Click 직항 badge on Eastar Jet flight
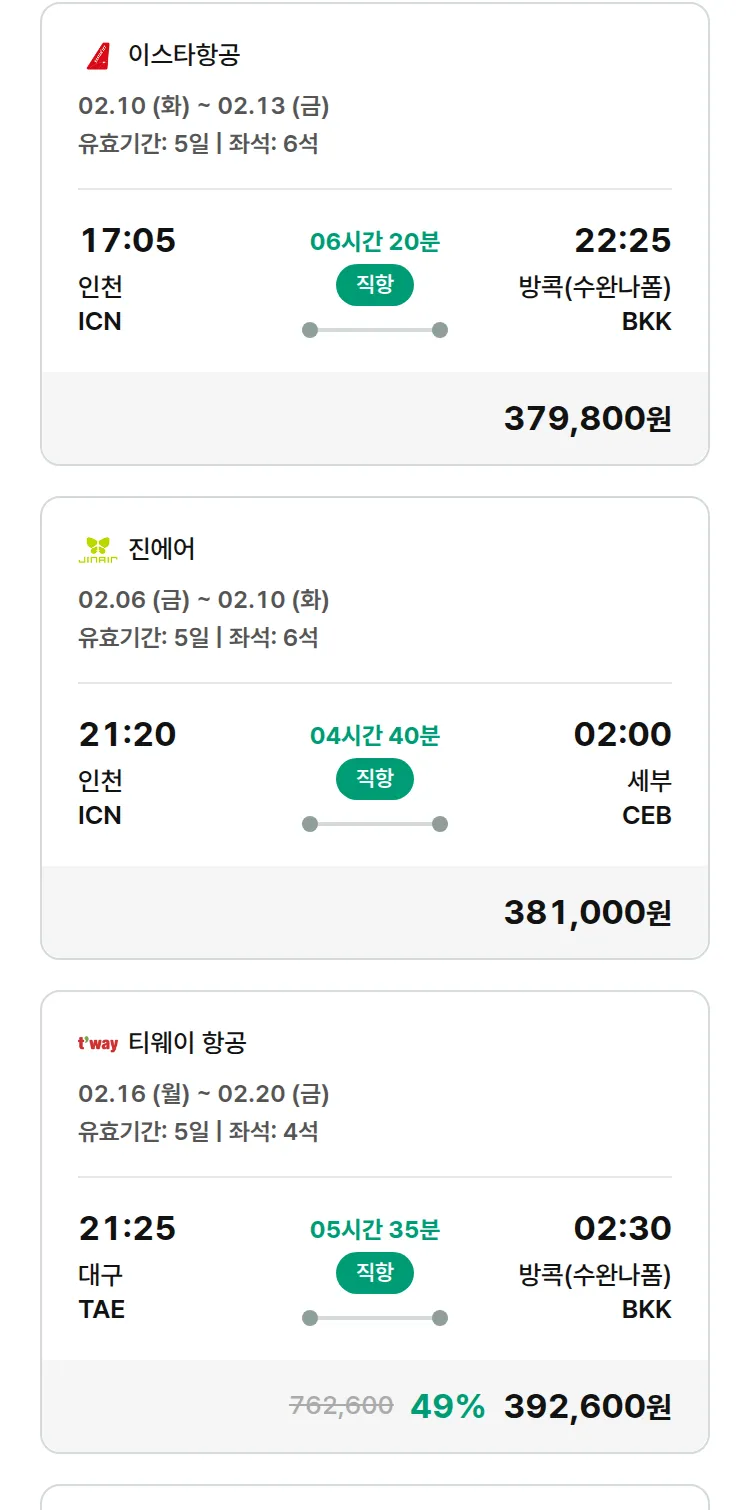 click(x=375, y=285)
